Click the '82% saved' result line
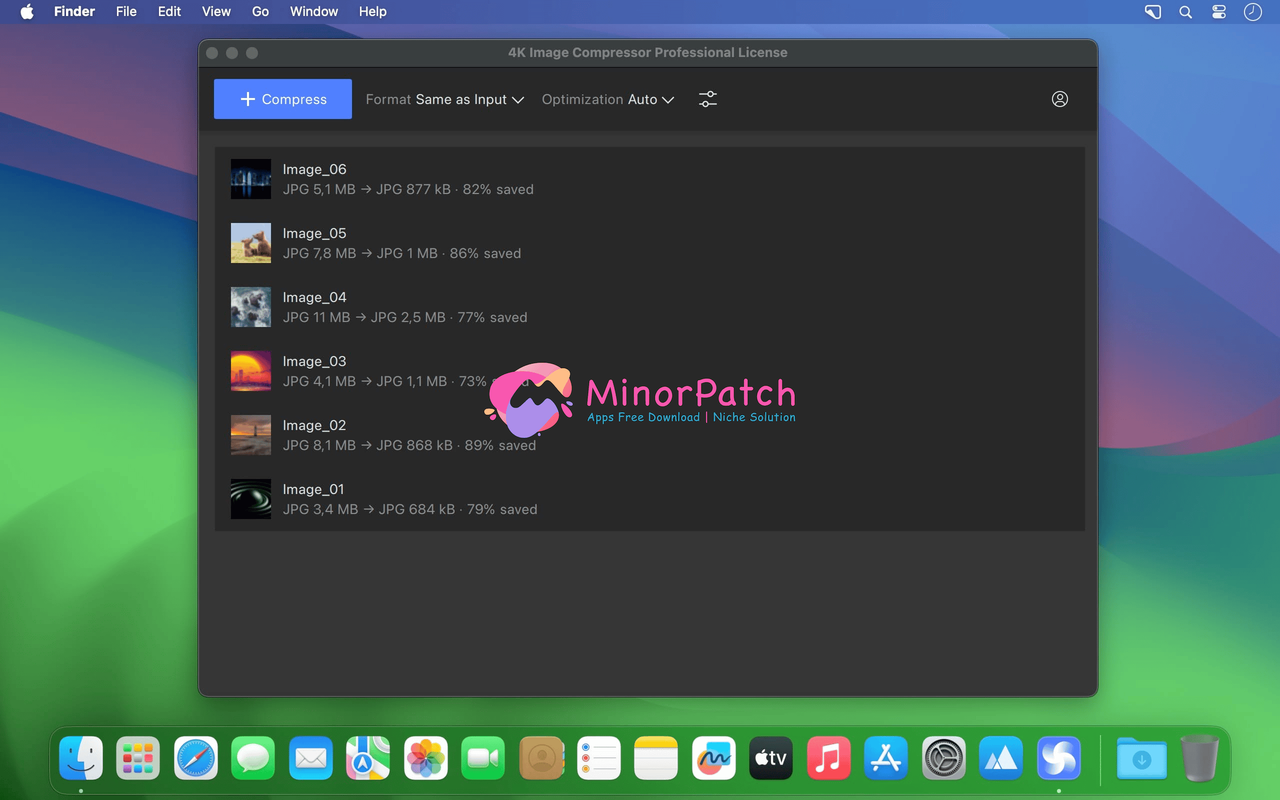The image size is (1280, 800). [x=408, y=189]
